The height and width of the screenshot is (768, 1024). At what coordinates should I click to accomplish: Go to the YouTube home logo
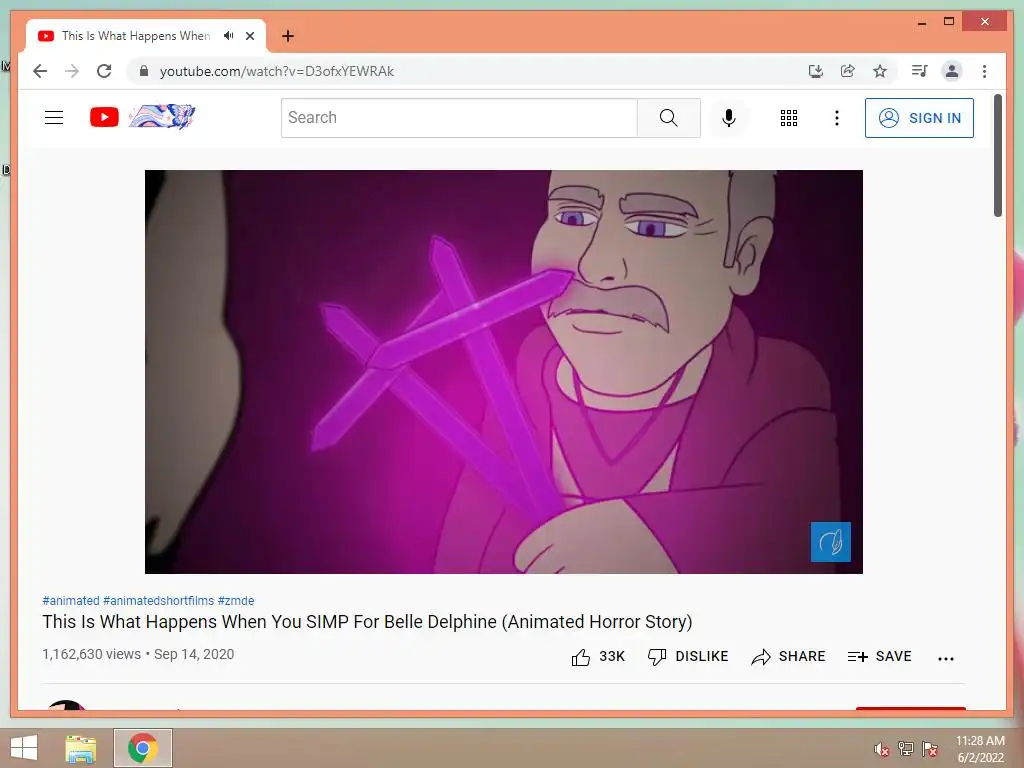142,117
